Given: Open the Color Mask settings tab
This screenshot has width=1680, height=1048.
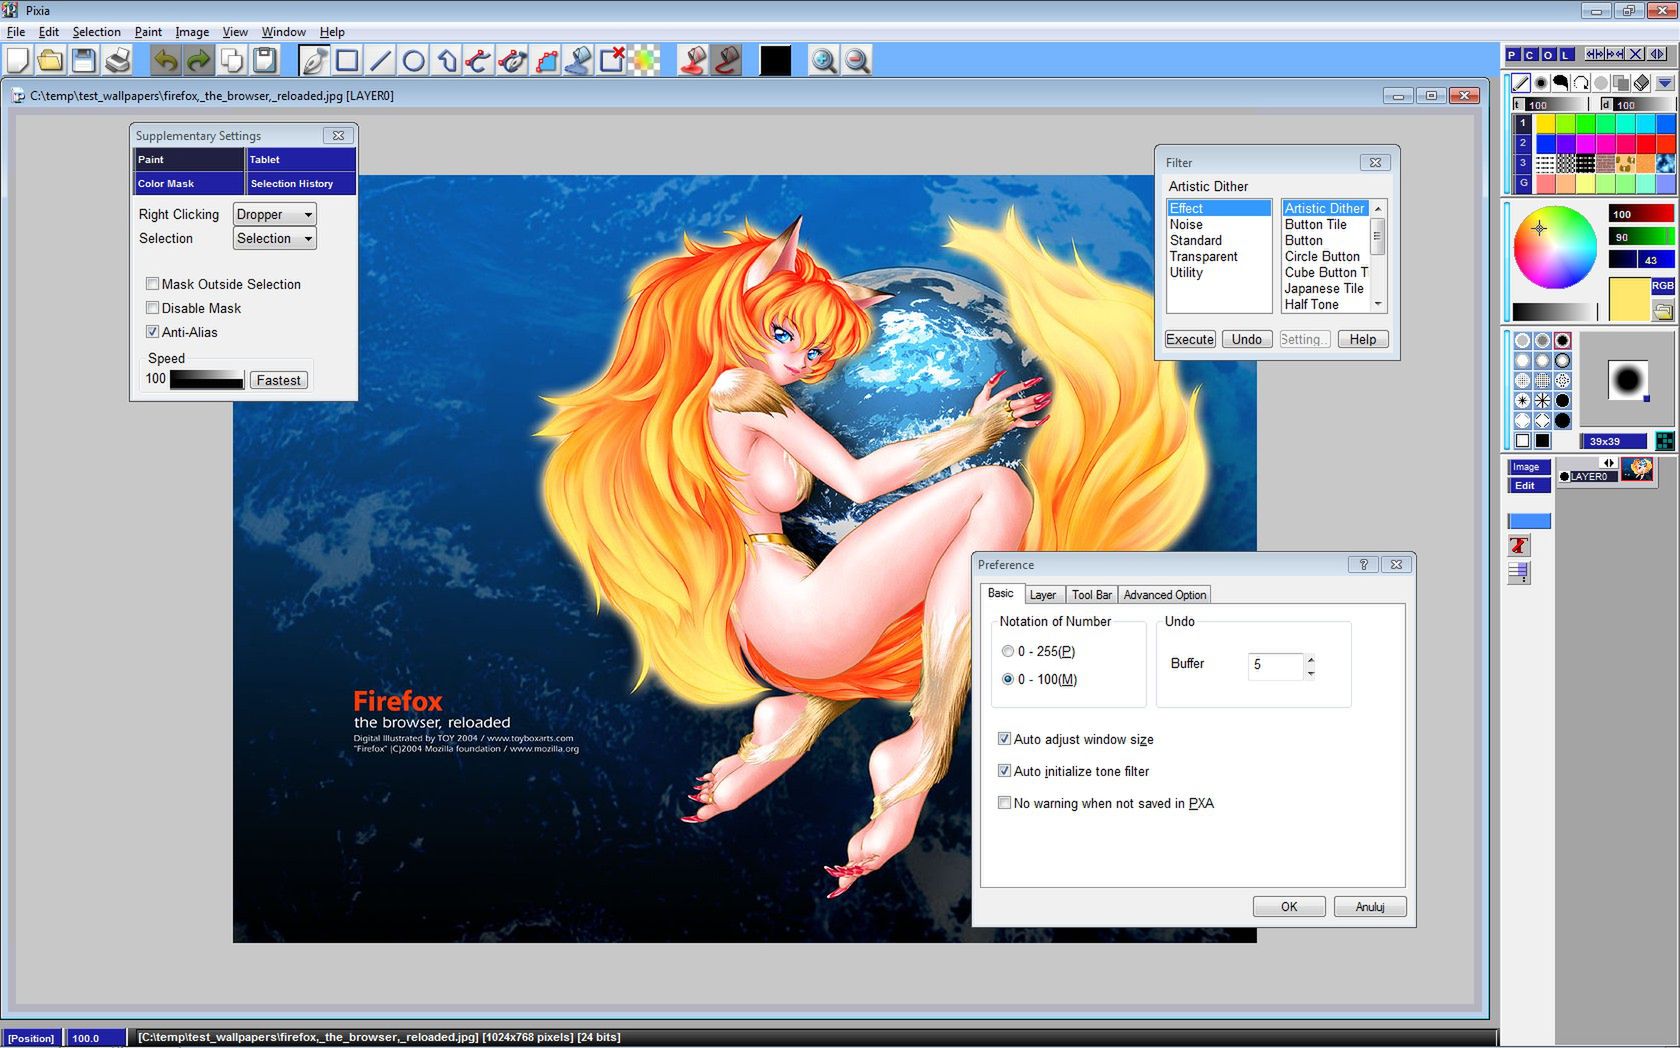Looking at the screenshot, I should [189, 184].
